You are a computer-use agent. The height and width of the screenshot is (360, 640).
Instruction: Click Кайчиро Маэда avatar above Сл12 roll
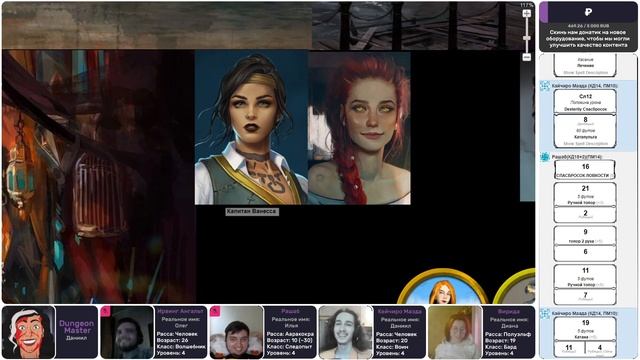pos(545,86)
